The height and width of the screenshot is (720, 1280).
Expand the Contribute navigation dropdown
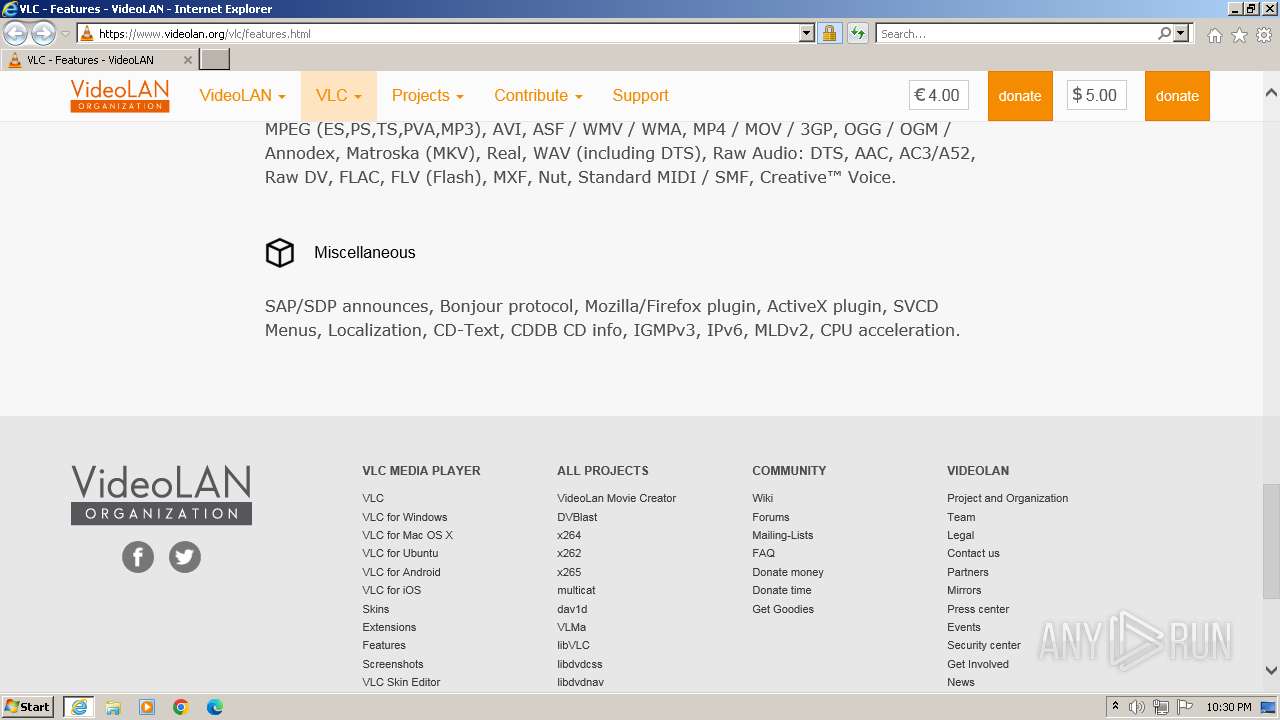coord(538,96)
